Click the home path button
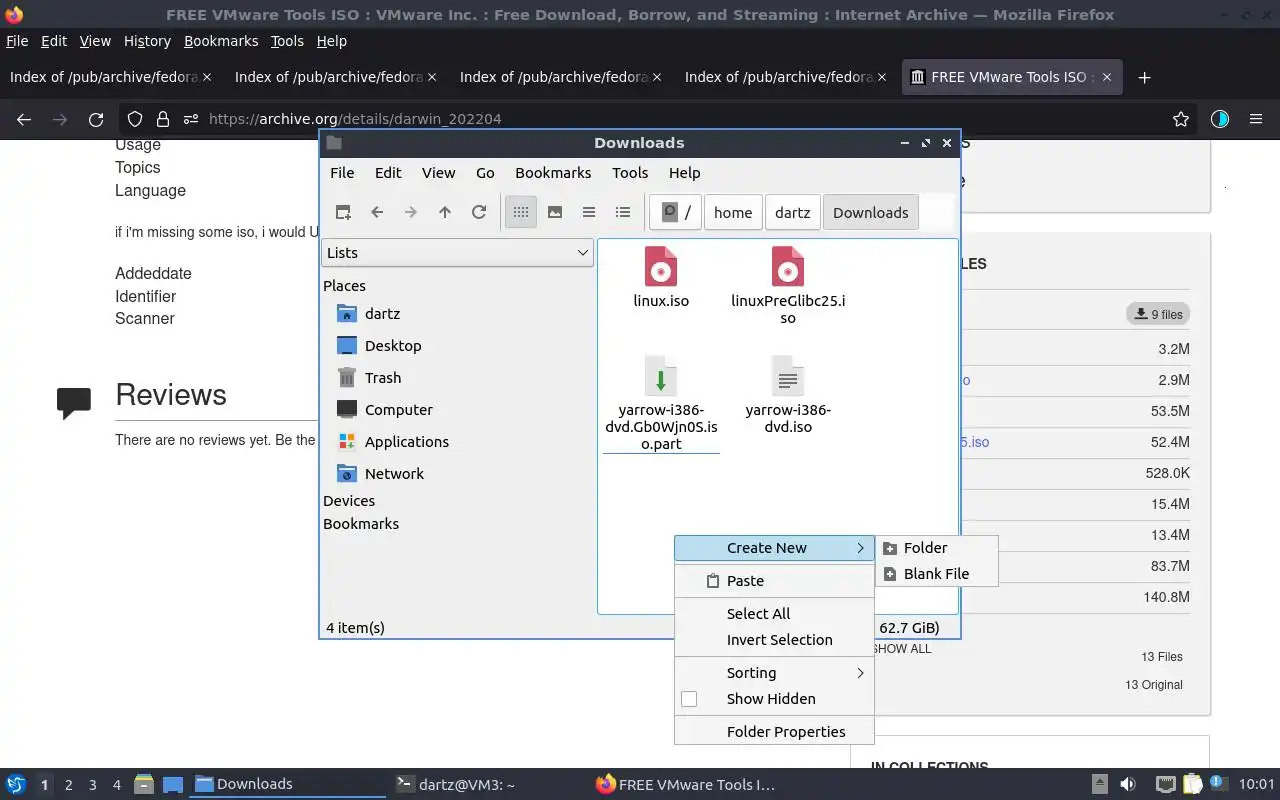1280x800 pixels. pyautogui.click(x=733, y=212)
